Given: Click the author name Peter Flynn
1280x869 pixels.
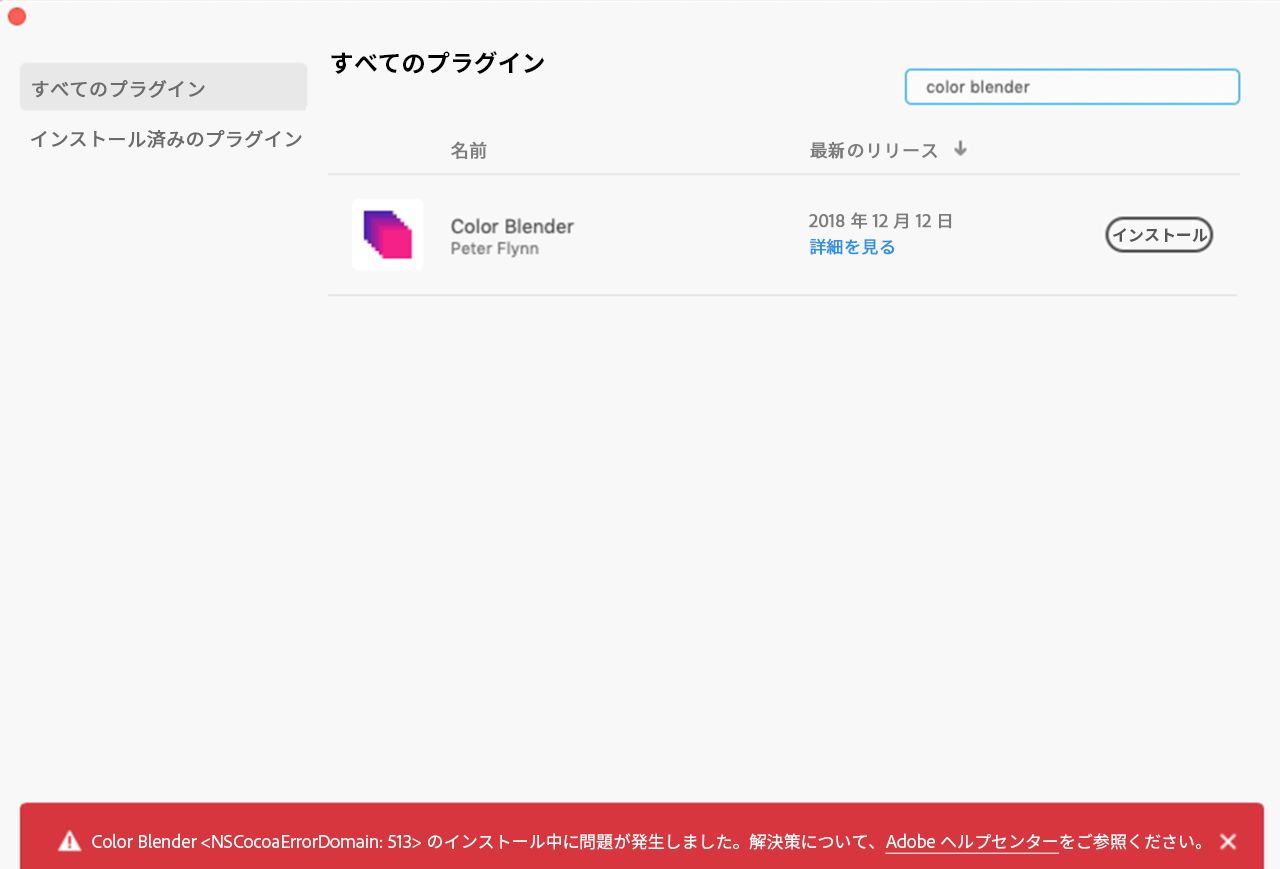Looking at the screenshot, I should 494,248.
